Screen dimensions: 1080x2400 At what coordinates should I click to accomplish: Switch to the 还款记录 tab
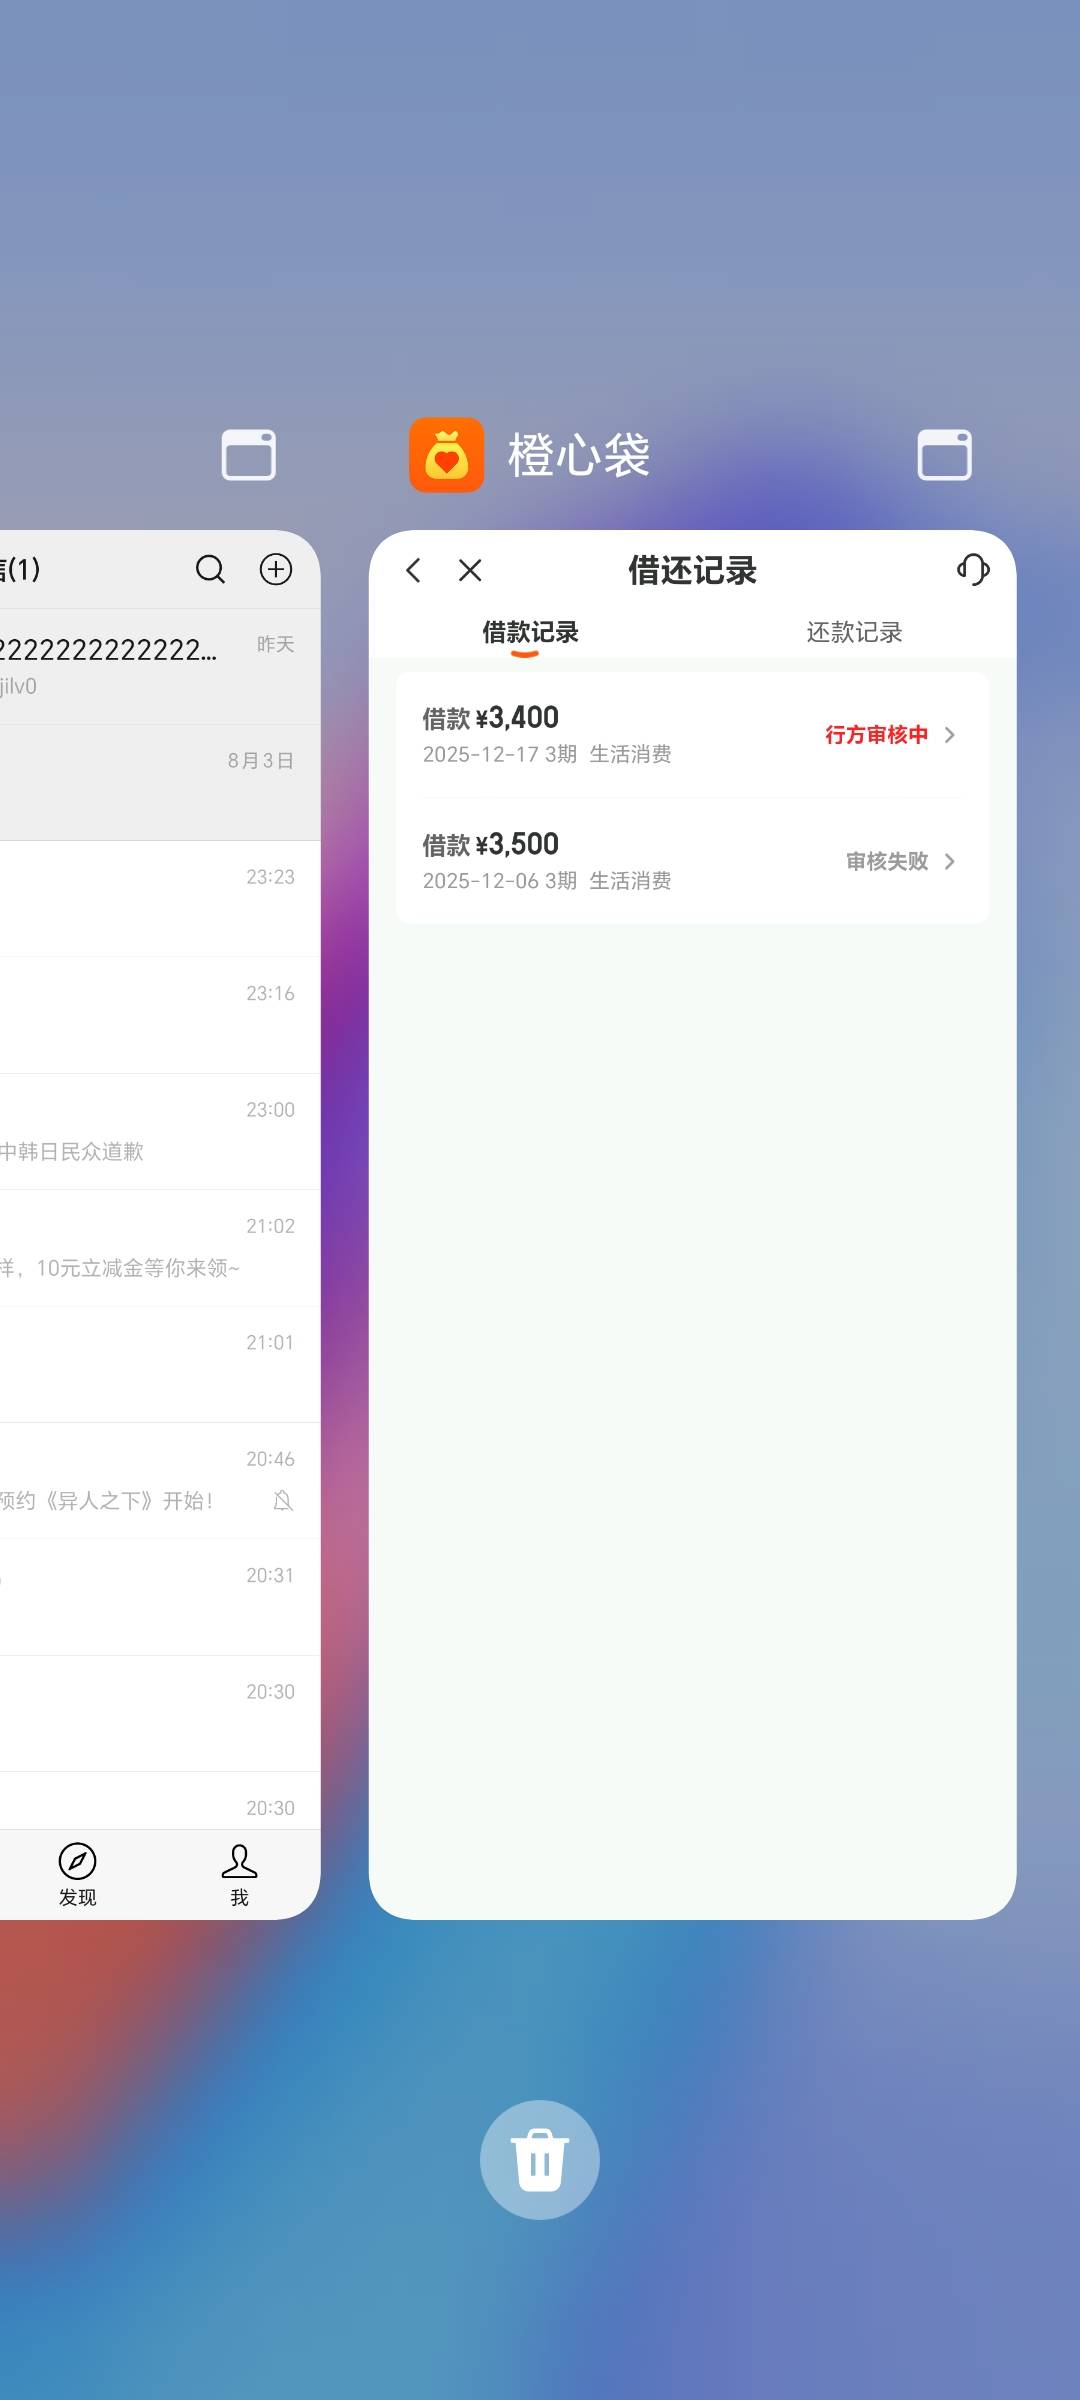854,632
